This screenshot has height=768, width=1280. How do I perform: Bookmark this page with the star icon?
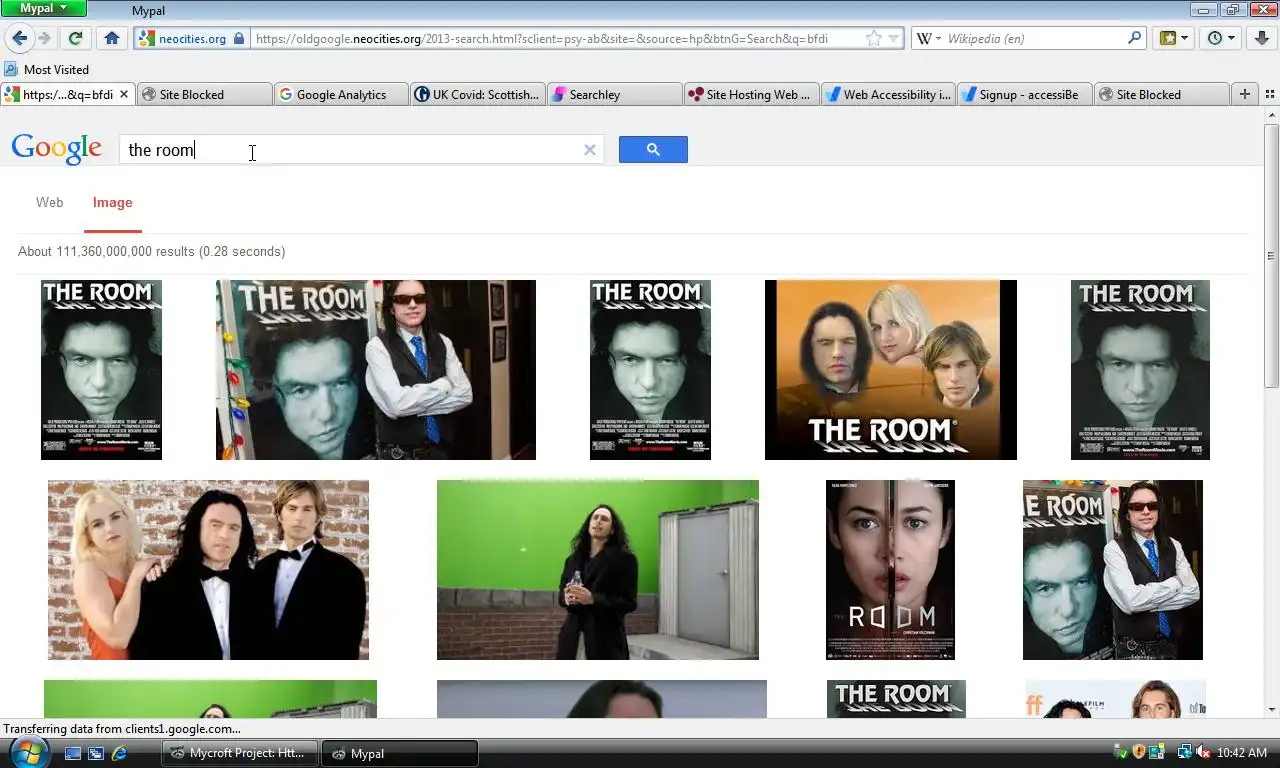[x=874, y=38]
